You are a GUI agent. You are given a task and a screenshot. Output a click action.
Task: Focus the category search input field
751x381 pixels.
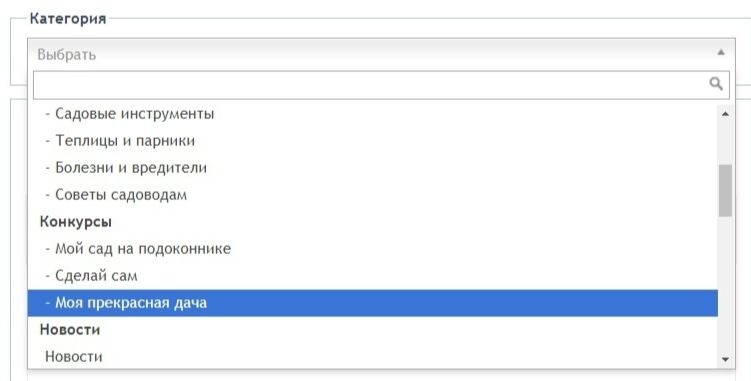pos(381,85)
